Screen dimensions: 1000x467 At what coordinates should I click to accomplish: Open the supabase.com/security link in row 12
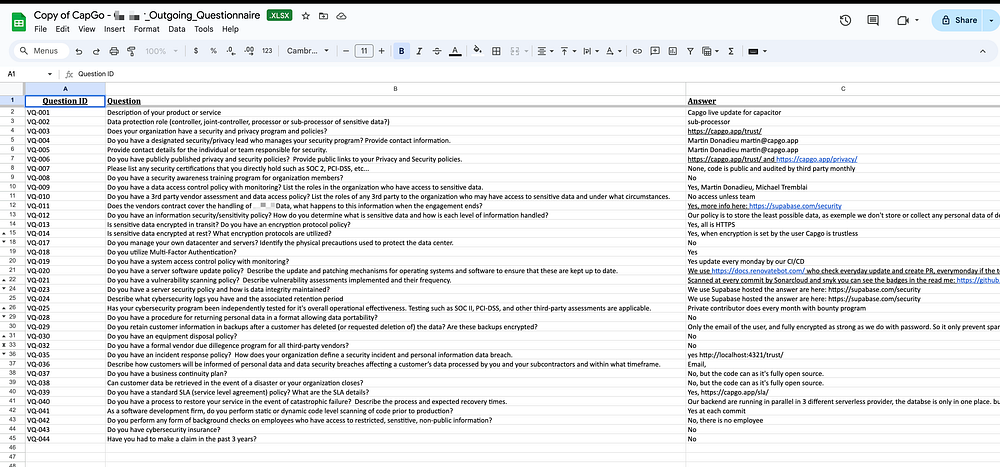[796, 206]
